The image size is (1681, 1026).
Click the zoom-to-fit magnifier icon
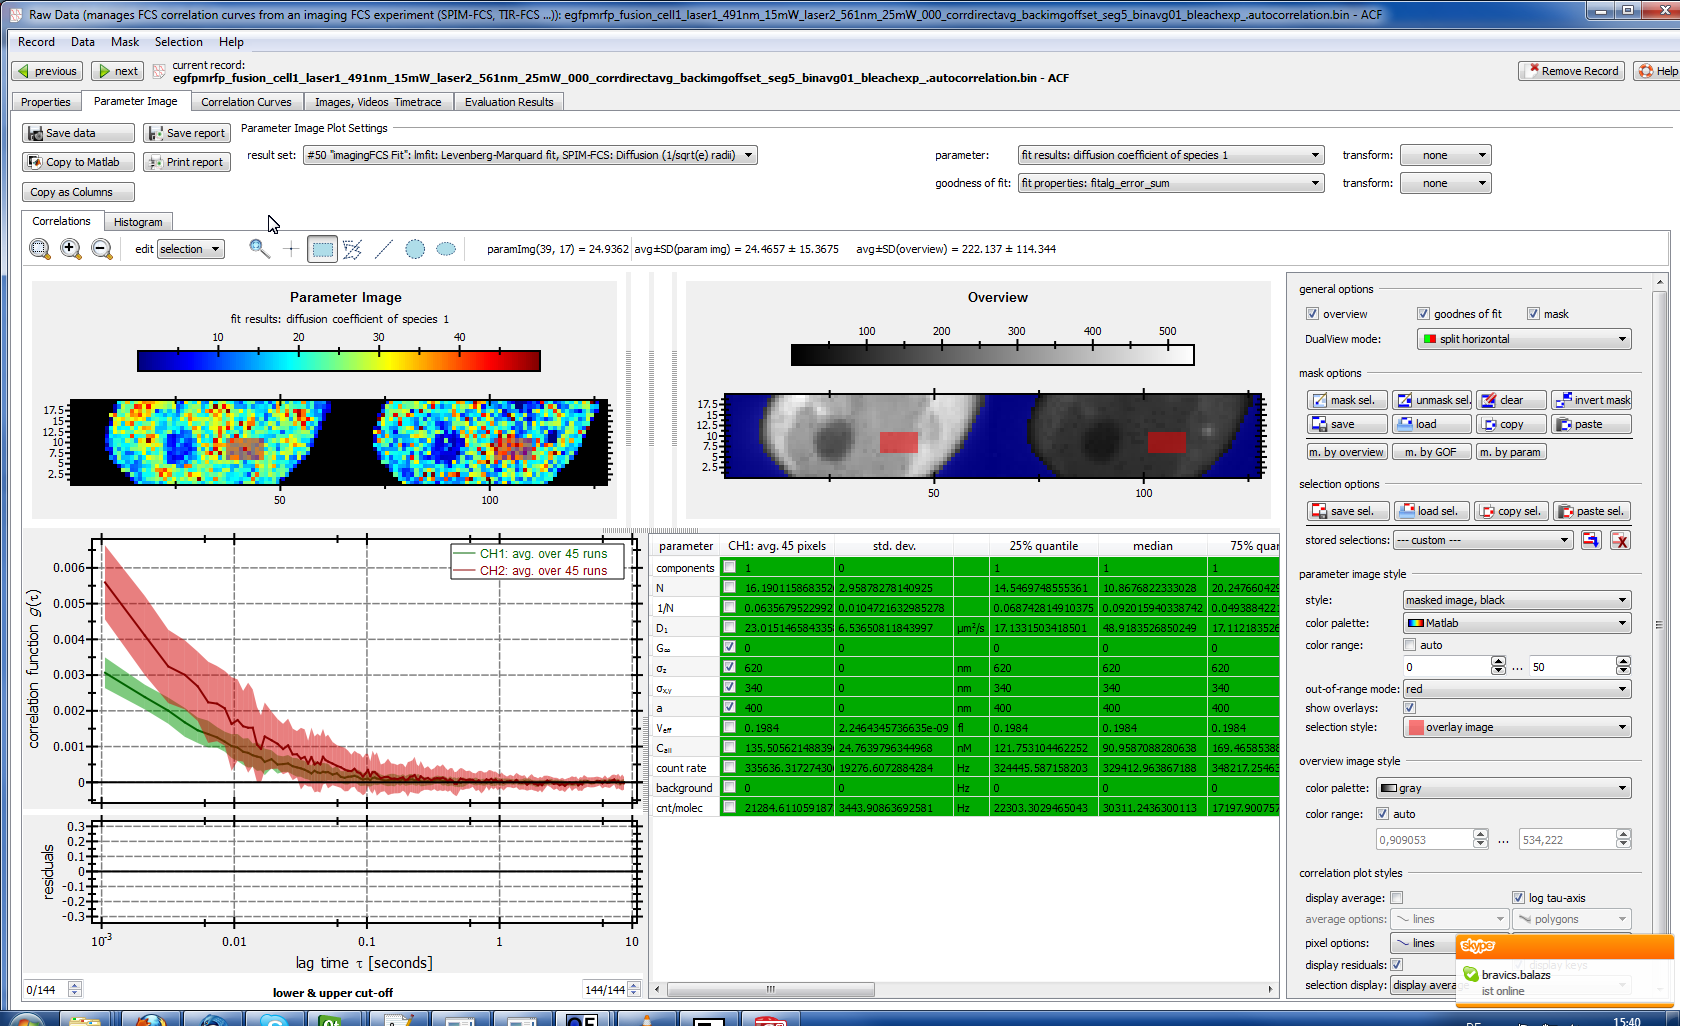(40, 249)
